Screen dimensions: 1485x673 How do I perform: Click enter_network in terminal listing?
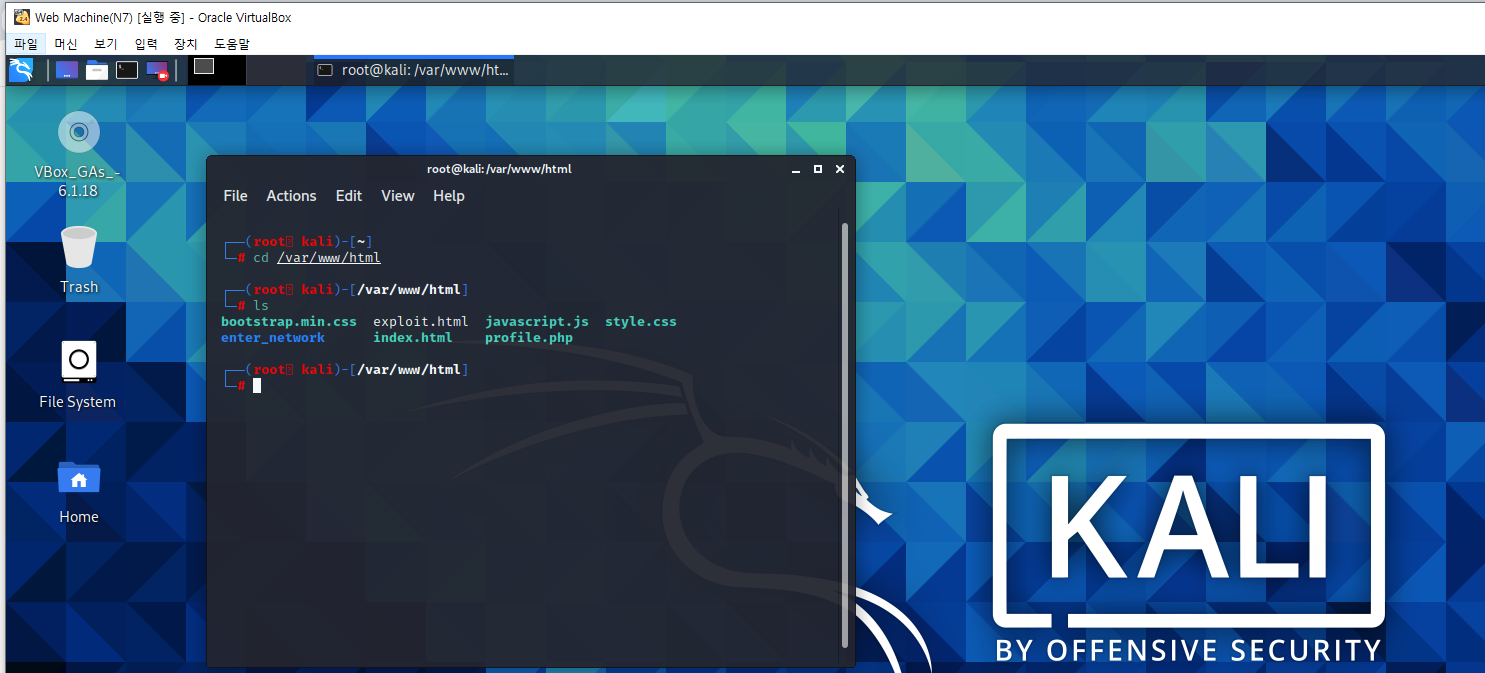273,338
